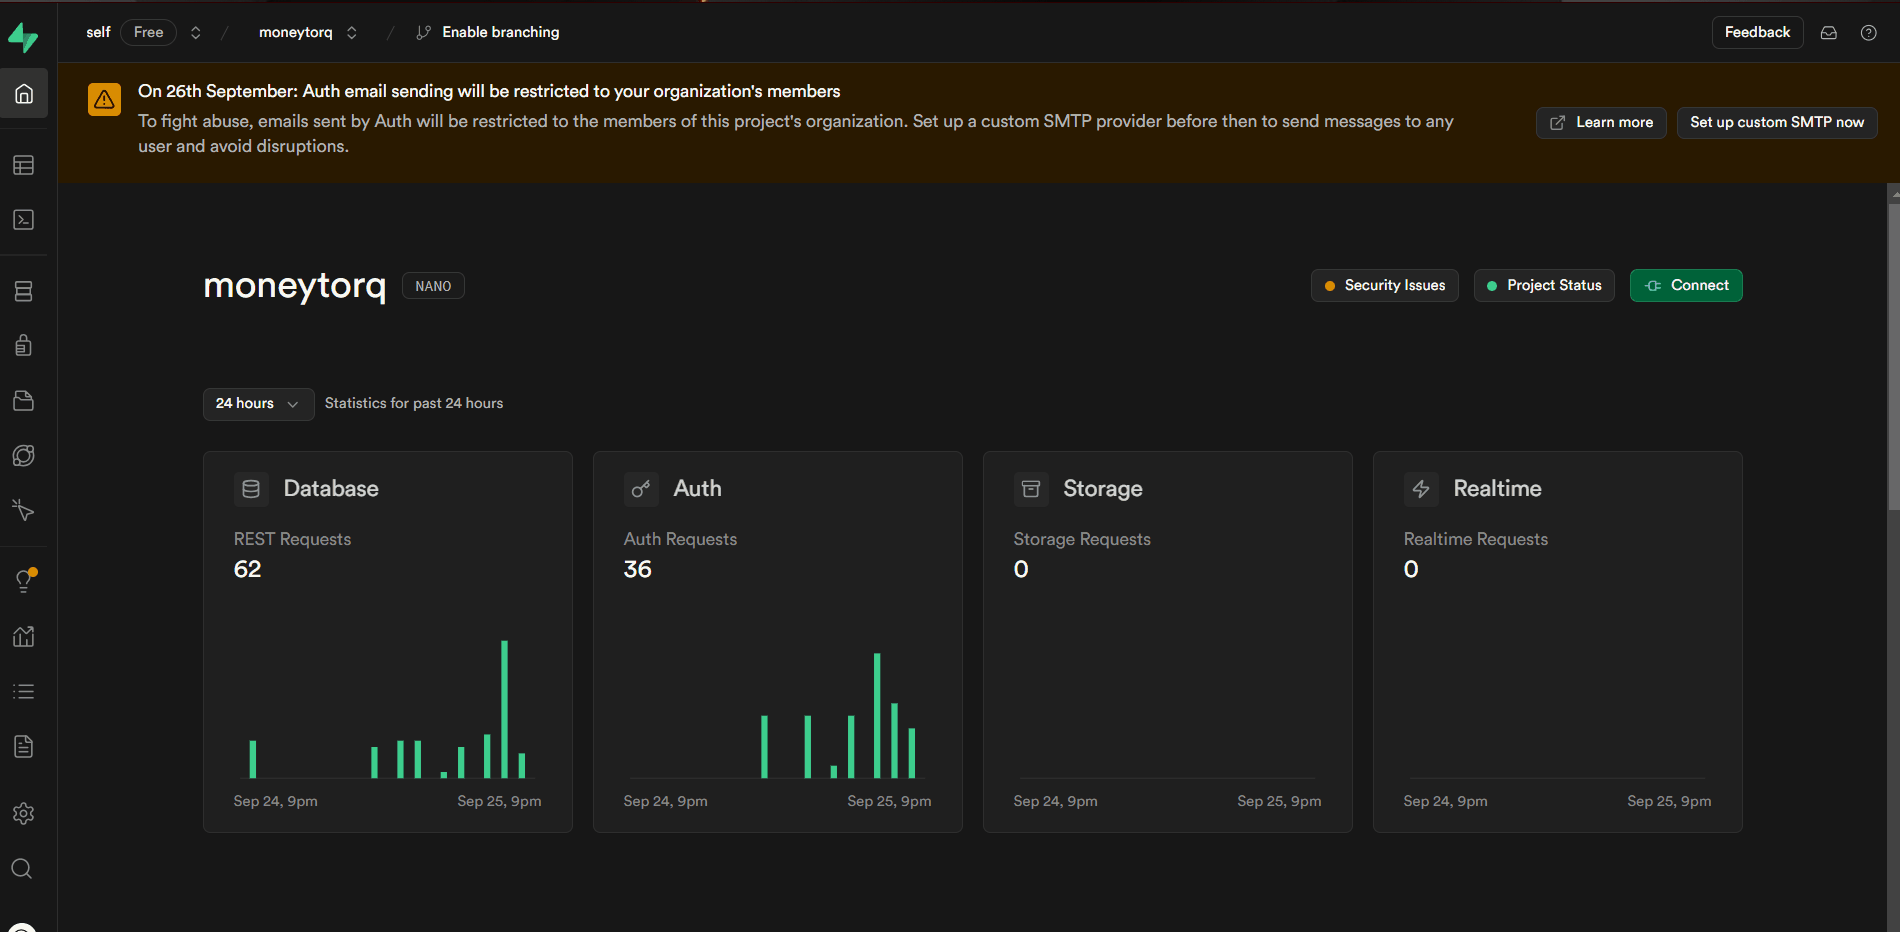1900x932 pixels.
Task: Click the green Connect button
Action: (1686, 286)
